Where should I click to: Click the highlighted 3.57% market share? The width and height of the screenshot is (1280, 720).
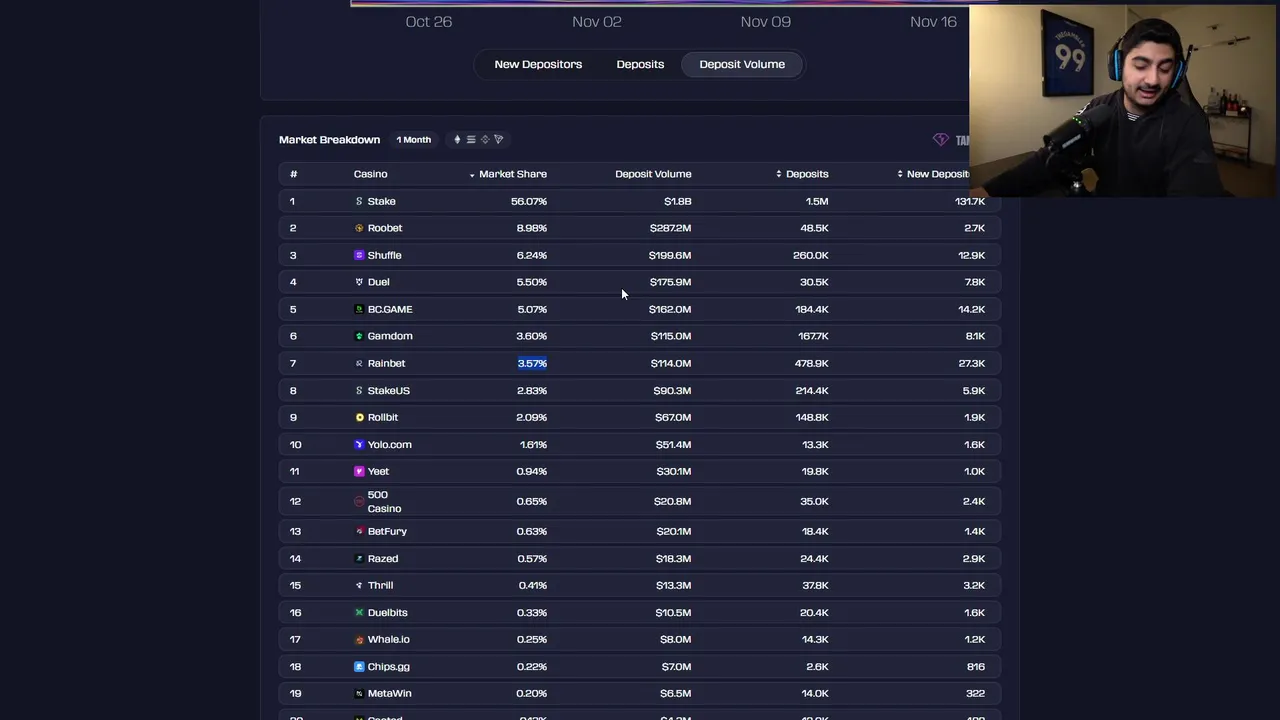(x=532, y=363)
